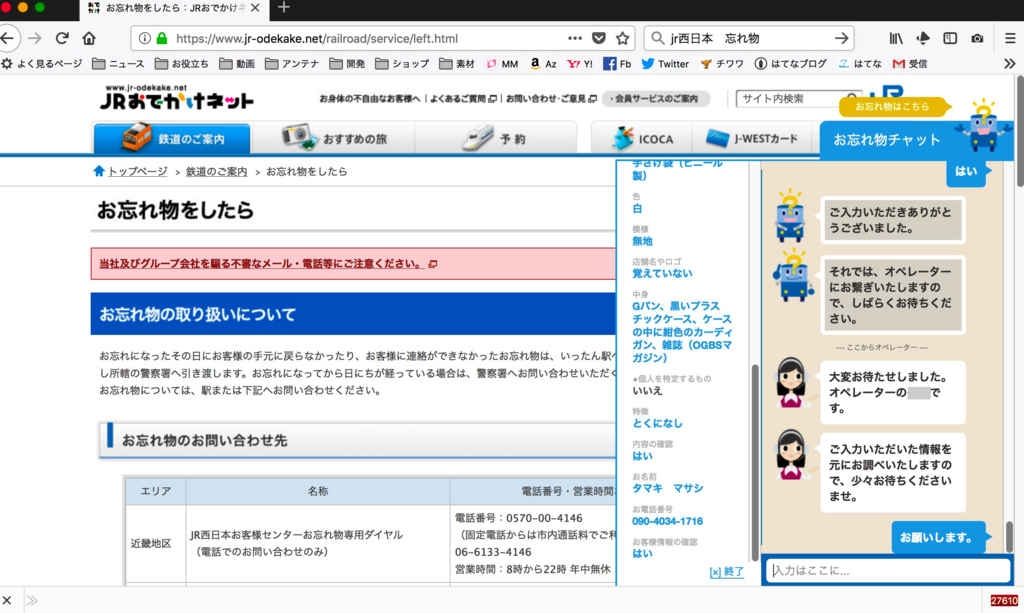Open a new tab with plus button
The height and width of the screenshot is (613, 1024).
coord(283,8)
